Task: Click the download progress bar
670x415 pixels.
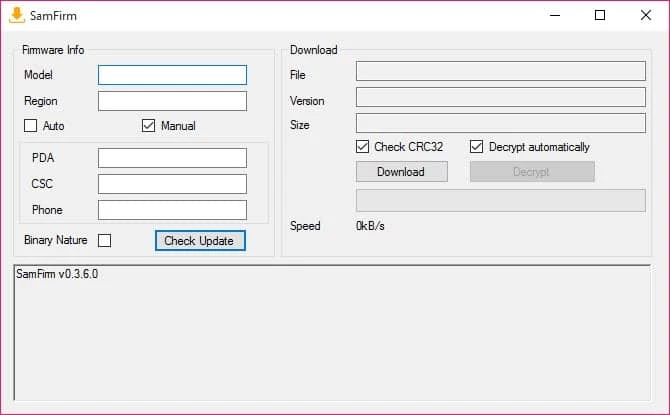Action: [500, 200]
